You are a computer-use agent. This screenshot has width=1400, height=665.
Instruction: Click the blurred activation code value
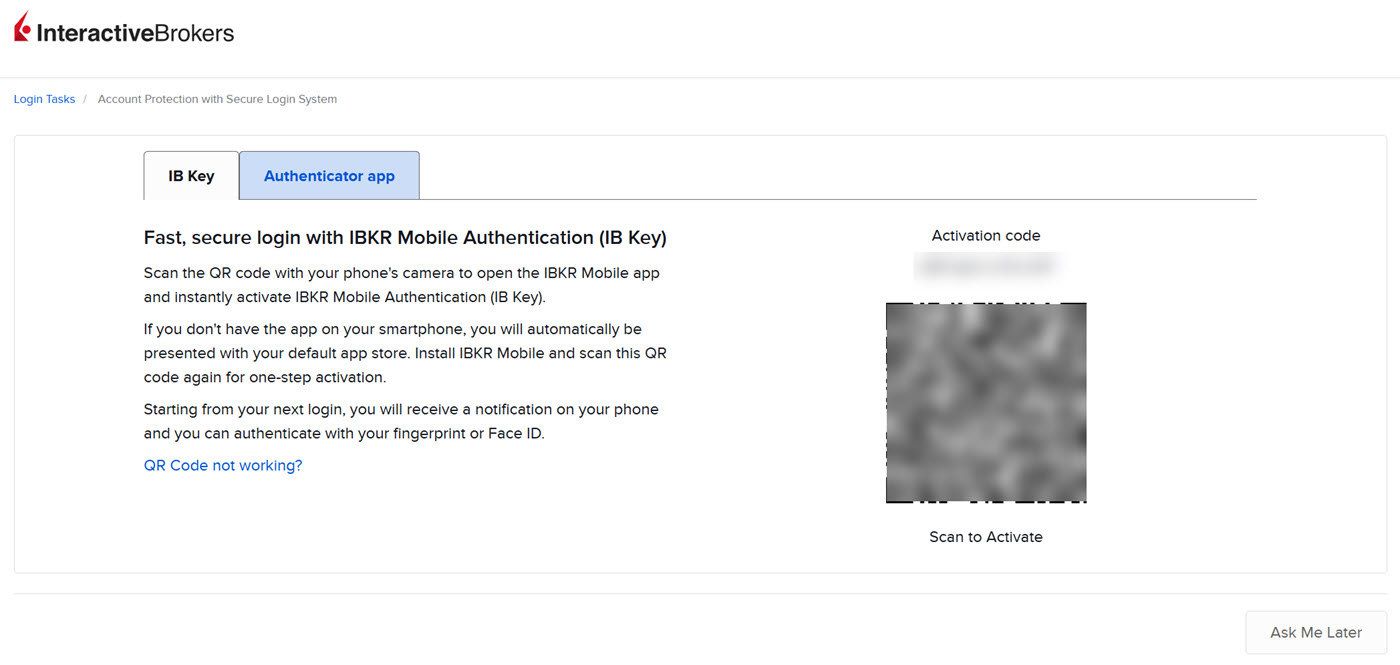[x=986, y=266]
